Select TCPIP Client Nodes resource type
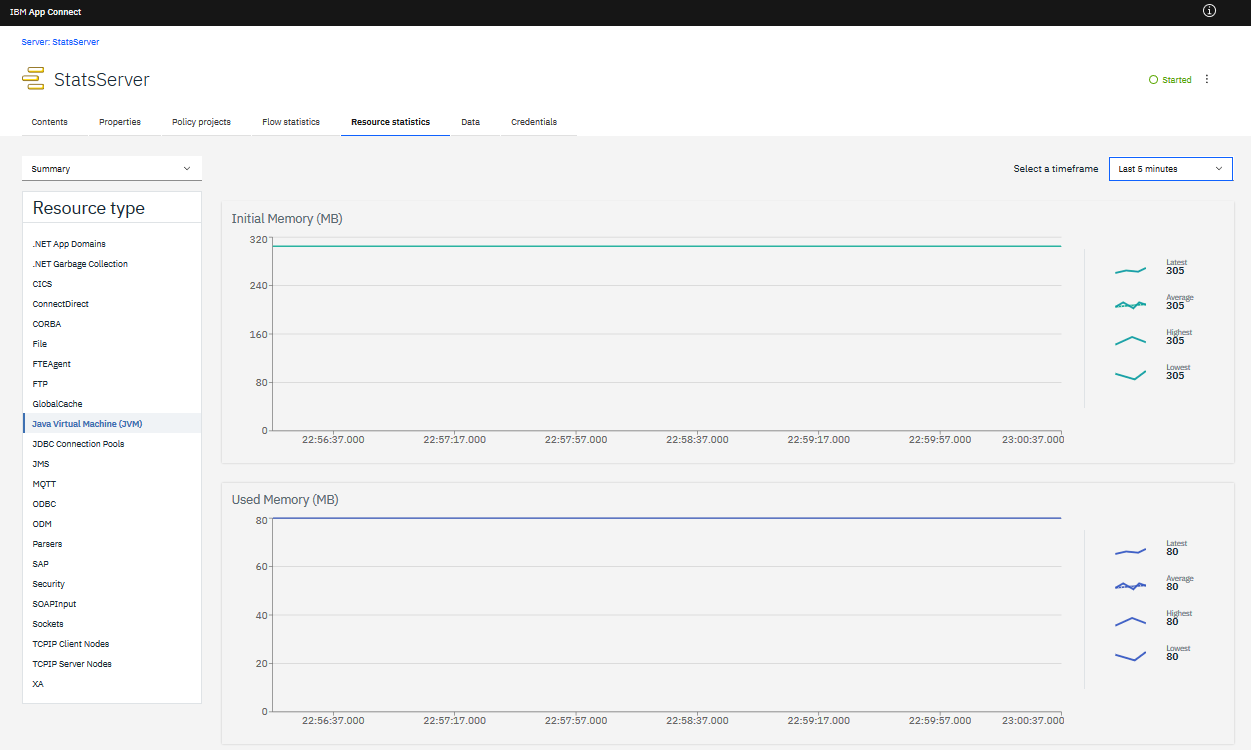 (112, 644)
